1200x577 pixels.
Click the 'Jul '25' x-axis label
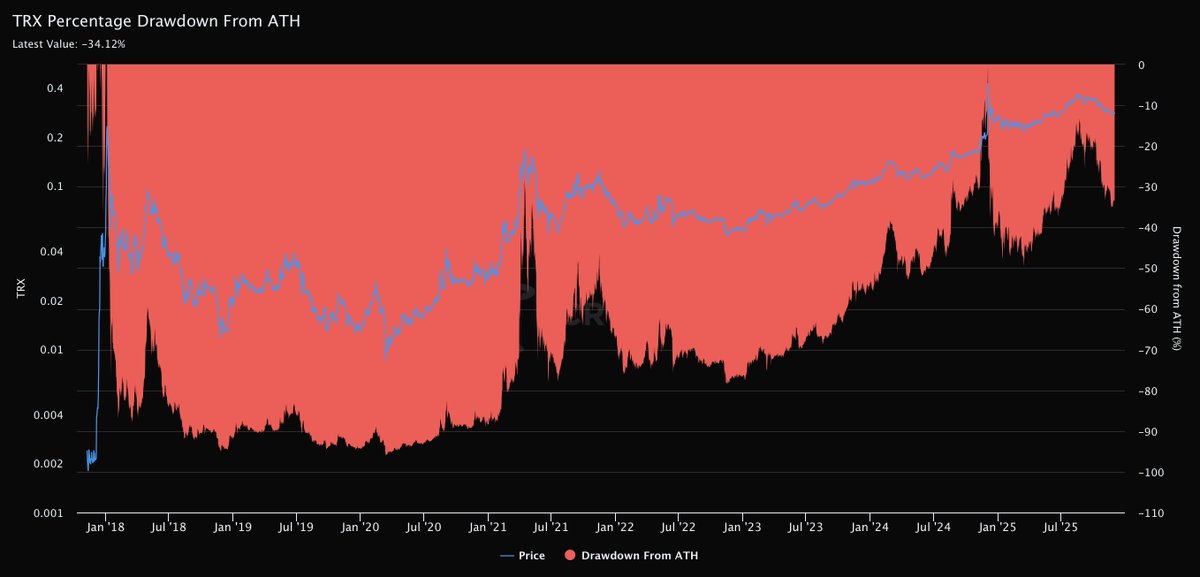coord(1061,525)
